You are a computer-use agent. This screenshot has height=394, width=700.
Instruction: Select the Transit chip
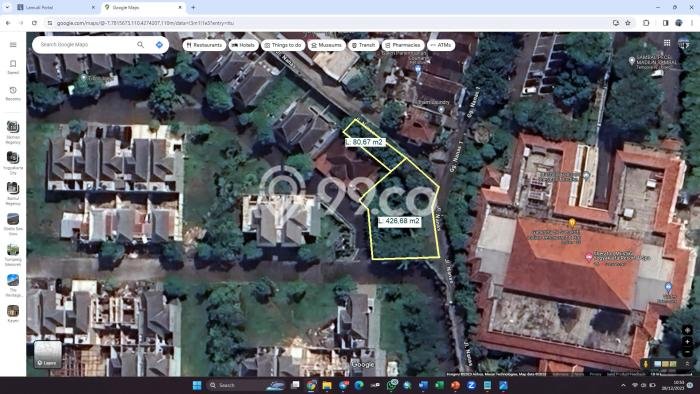pos(363,45)
